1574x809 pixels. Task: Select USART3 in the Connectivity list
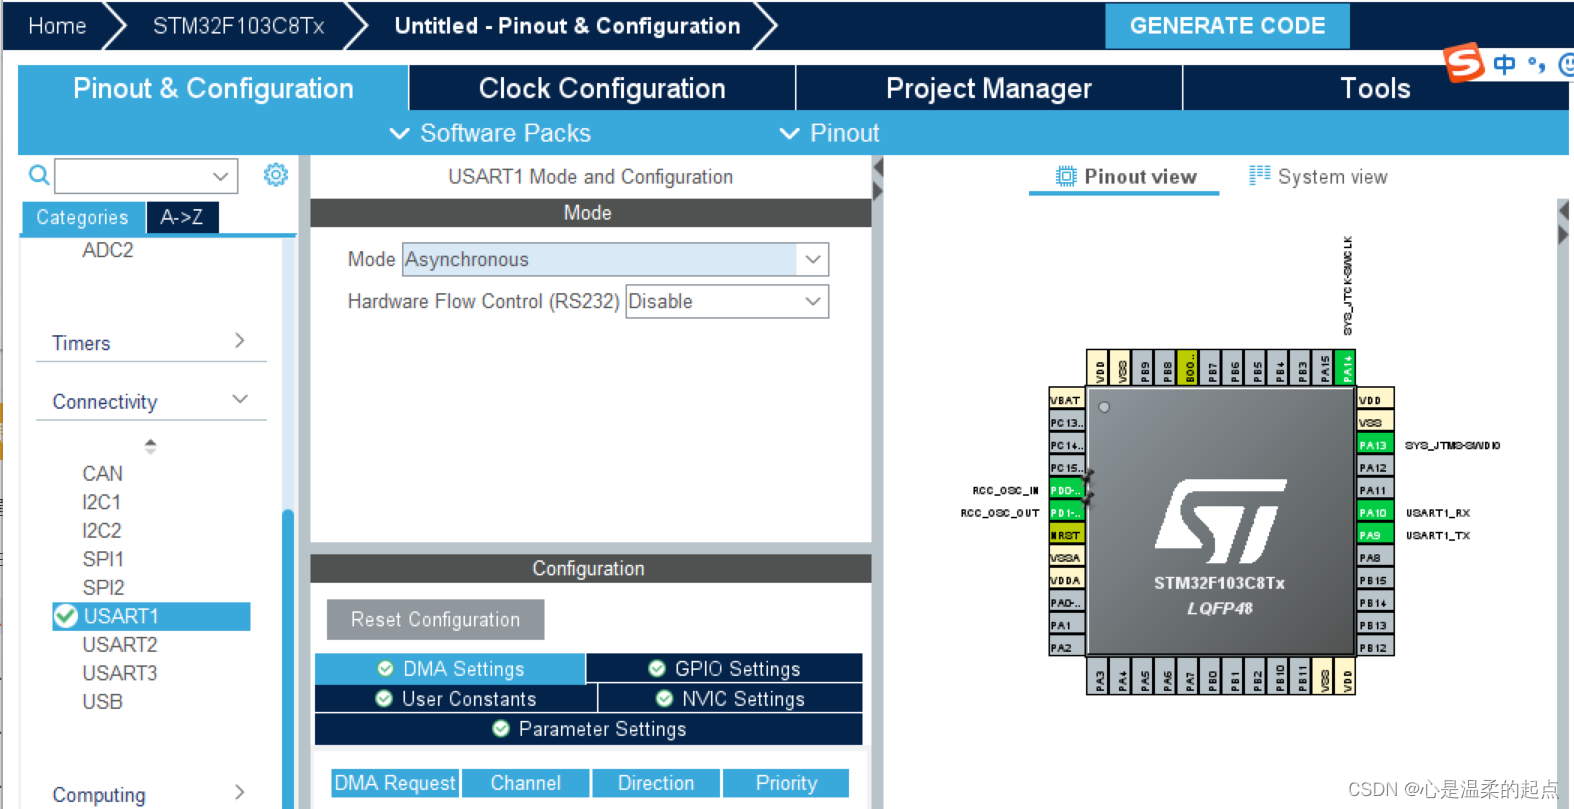[x=120, y=673]
